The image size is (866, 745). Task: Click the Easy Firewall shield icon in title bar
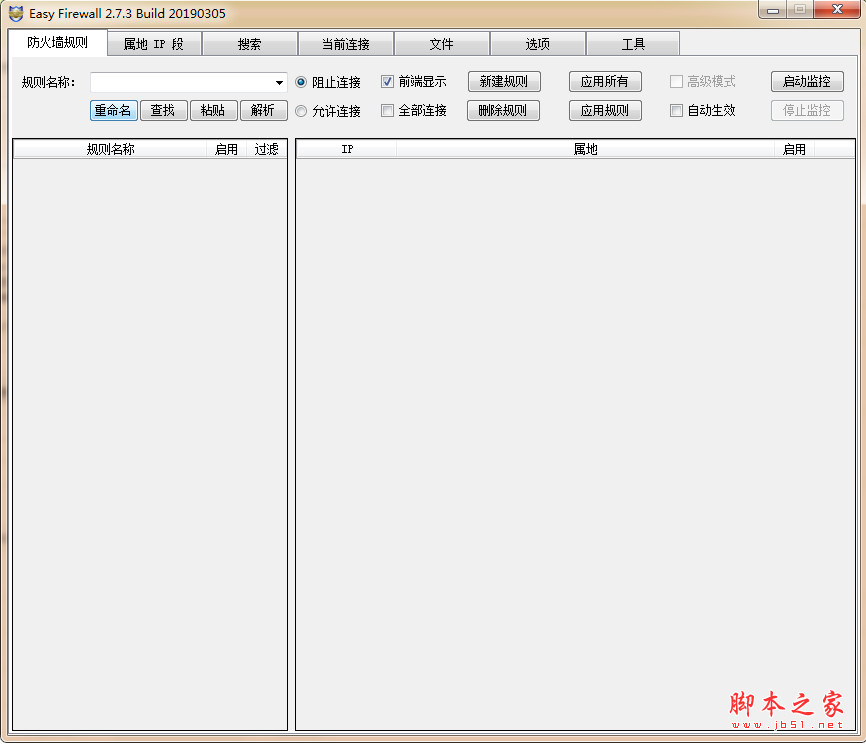16,13
